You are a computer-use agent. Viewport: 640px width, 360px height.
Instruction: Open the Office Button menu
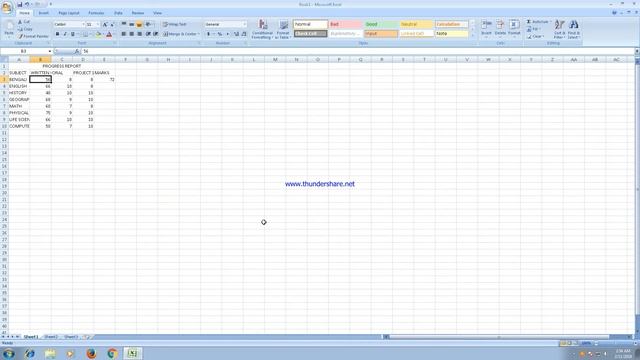click(7, 7)
